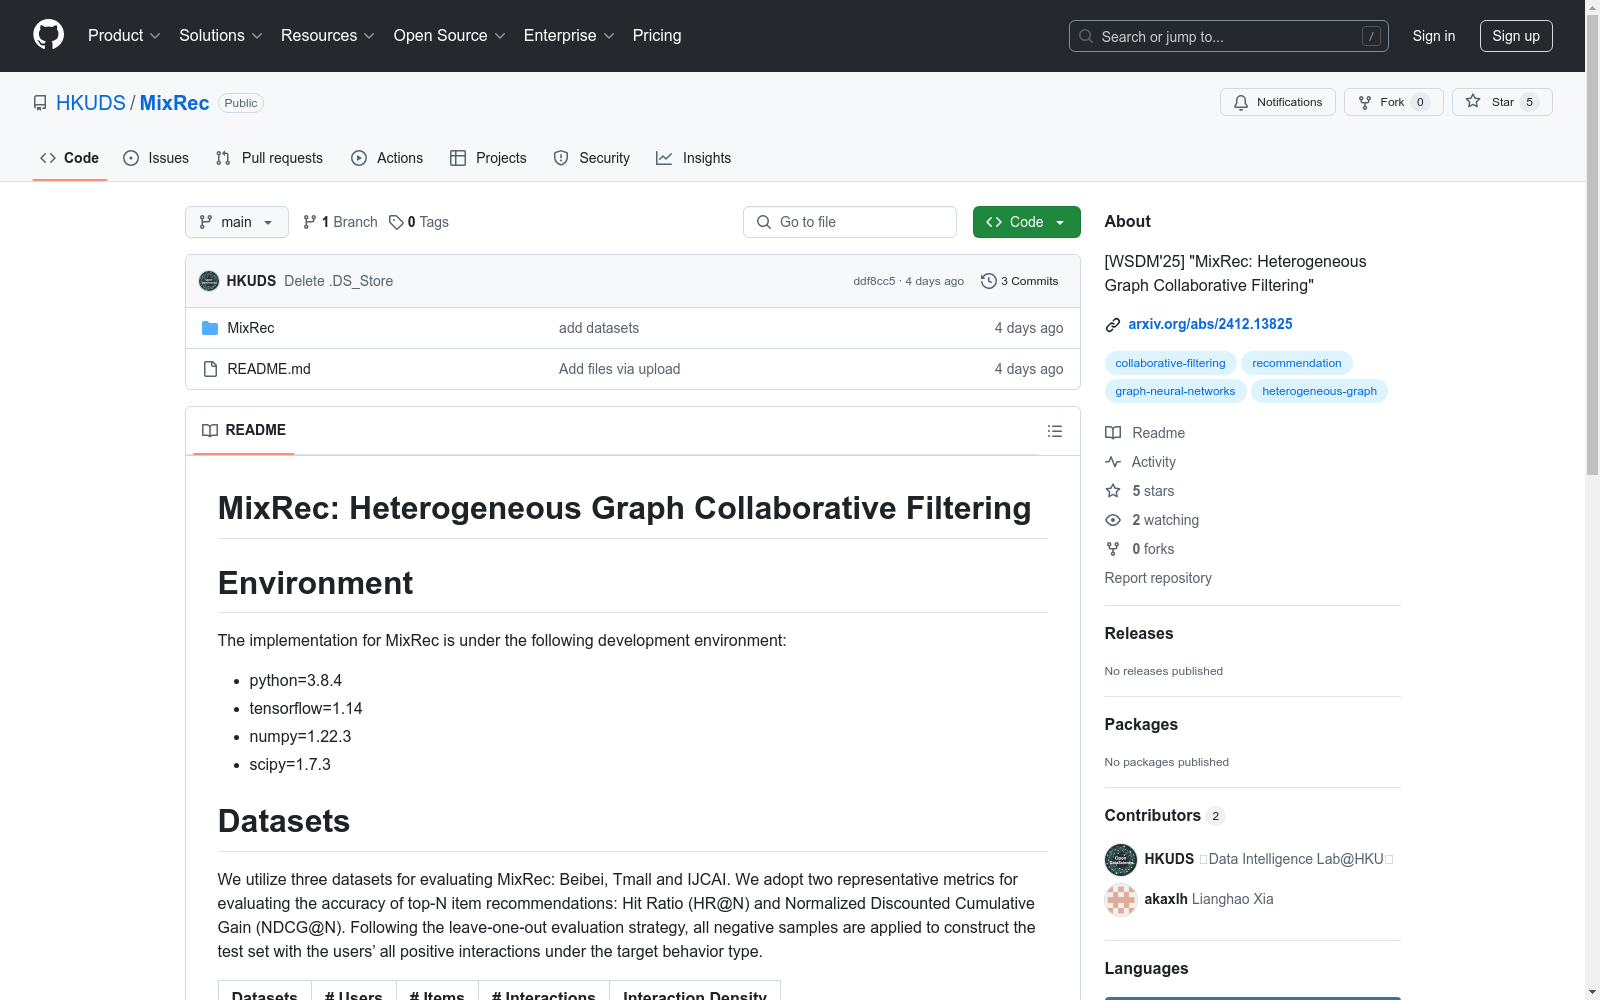The height and width of the screenshot is (1000, 1600).
Task: Select the collaborative-filtering topic tag
Action: (1170, 363)
